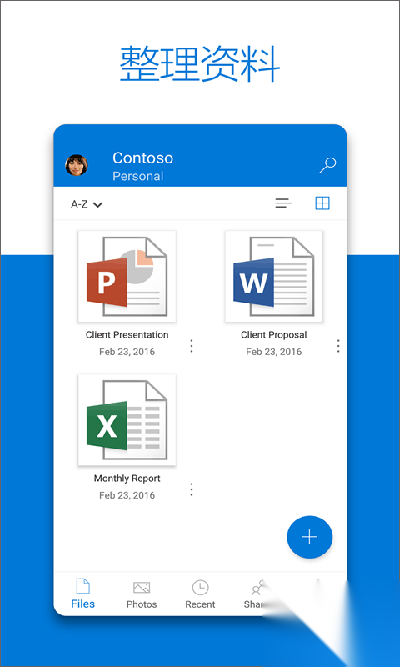Switch to list view layout icon
400x667 pixels.
(283, 203)
